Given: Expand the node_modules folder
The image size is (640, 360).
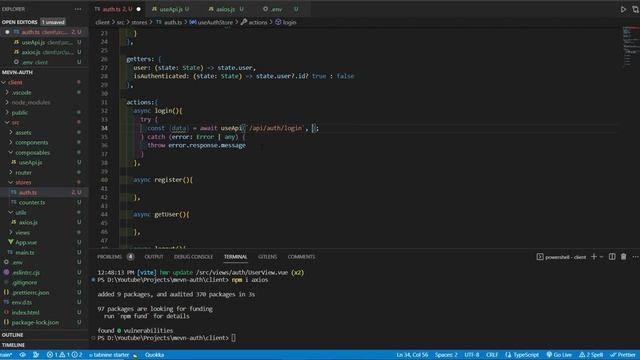Looking at the screenshot, I should click(31, 102).
